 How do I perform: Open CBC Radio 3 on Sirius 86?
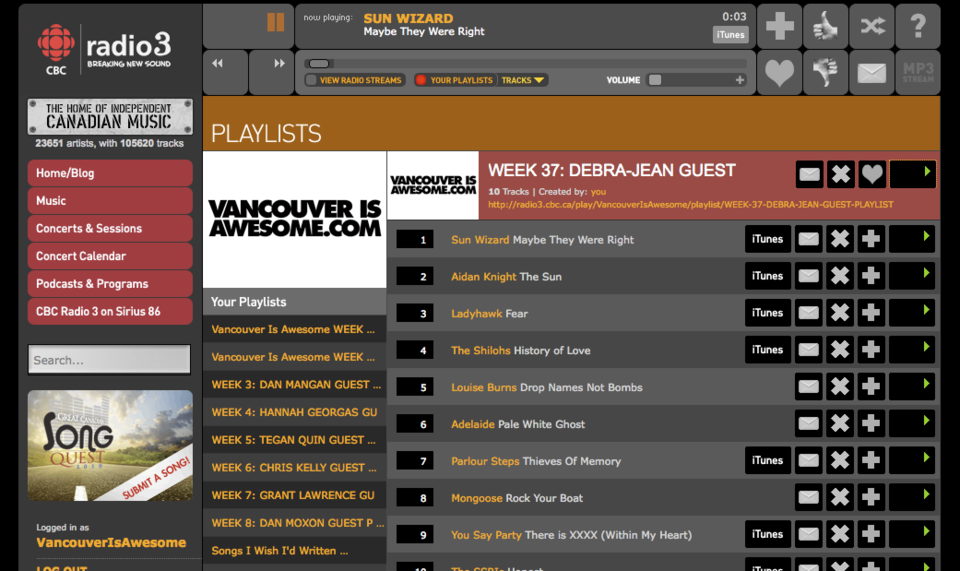tap(110, 312)
